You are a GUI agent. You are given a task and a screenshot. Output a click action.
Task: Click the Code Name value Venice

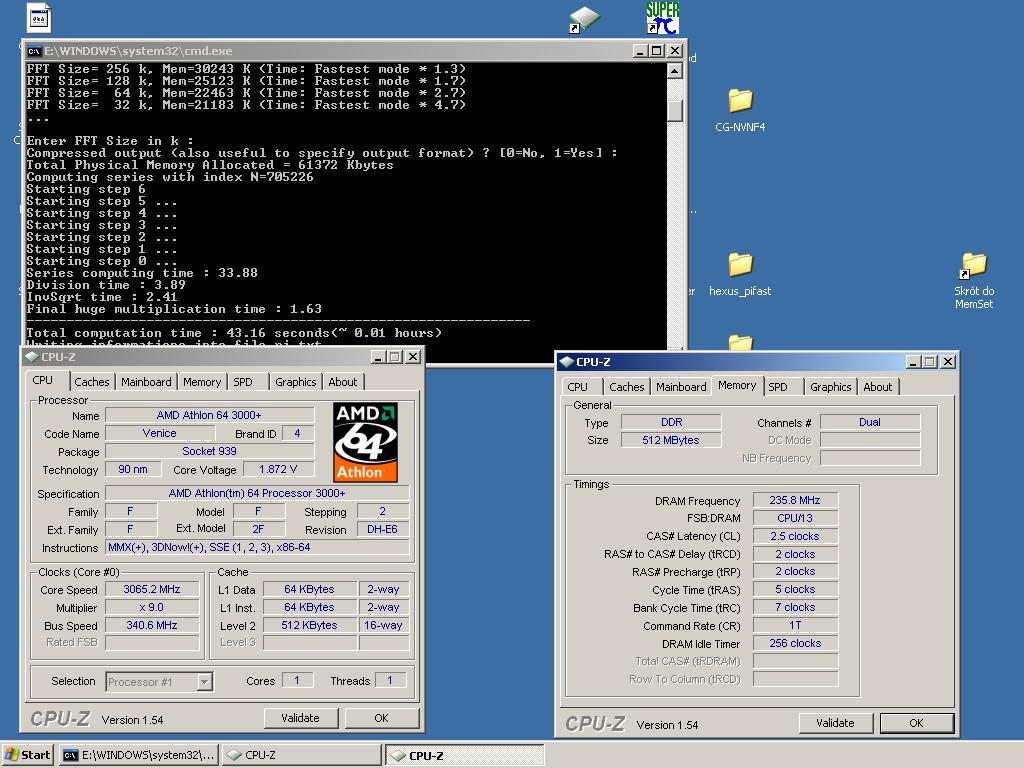pos(159,433)
